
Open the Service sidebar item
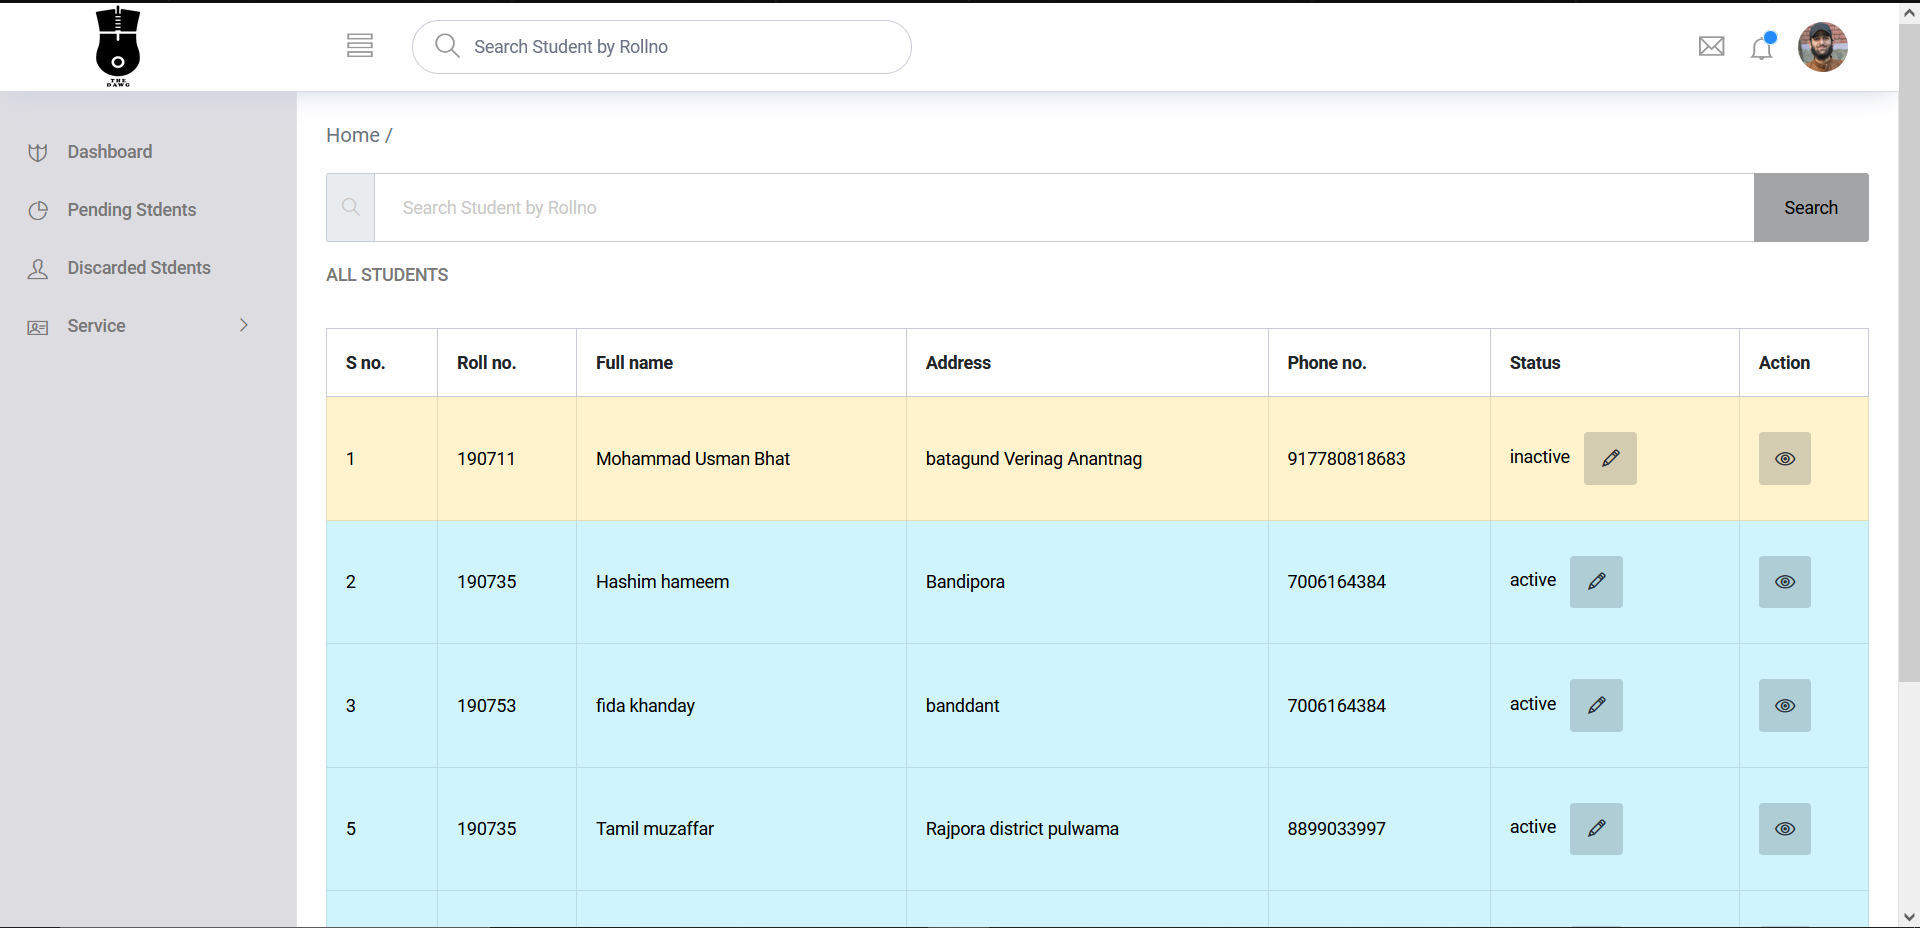tap(97, 326)
